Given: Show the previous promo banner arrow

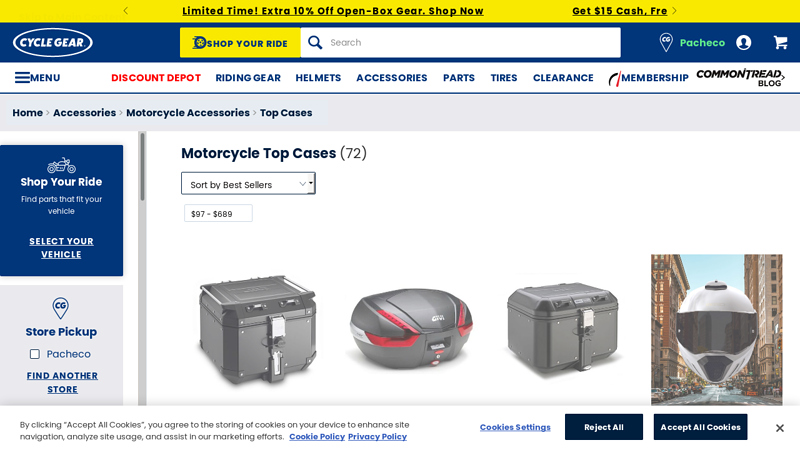Looking at the screenshot, I should click(126, 10).
